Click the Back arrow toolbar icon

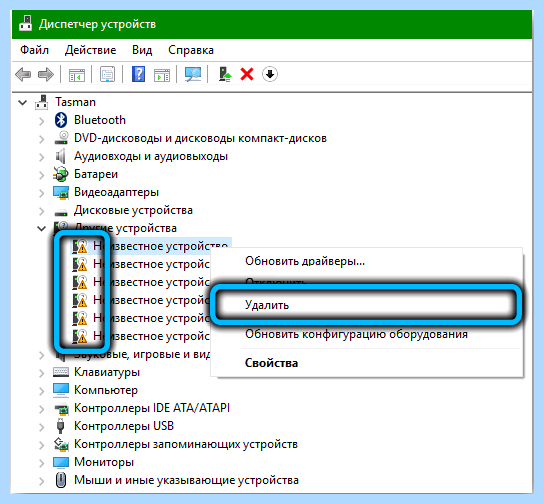(x=23, y=74)
